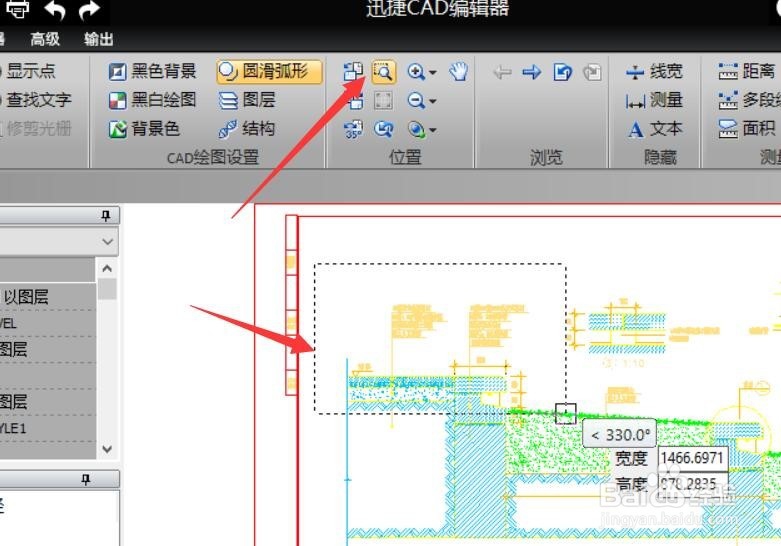
Task: Pin the upper left panel
Action: [105, 216]
